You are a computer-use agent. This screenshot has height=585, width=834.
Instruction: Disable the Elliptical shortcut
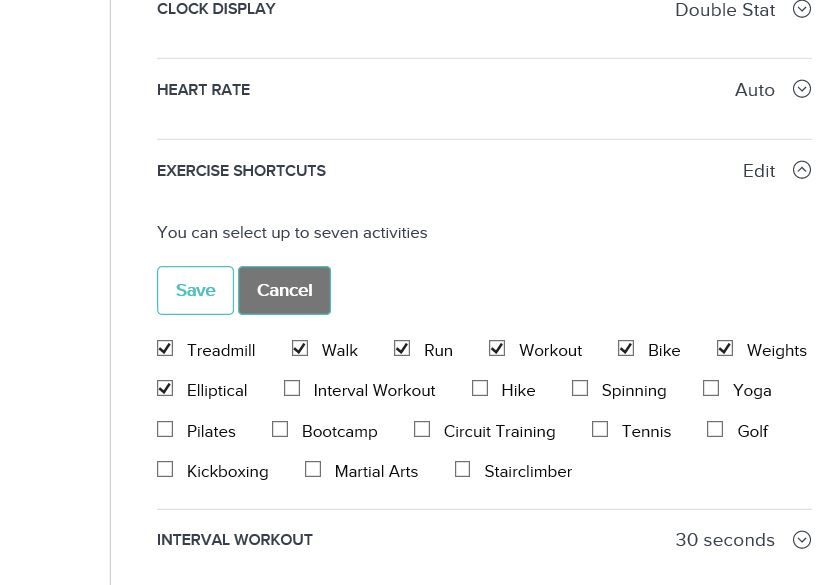click(x=165, y=388)
